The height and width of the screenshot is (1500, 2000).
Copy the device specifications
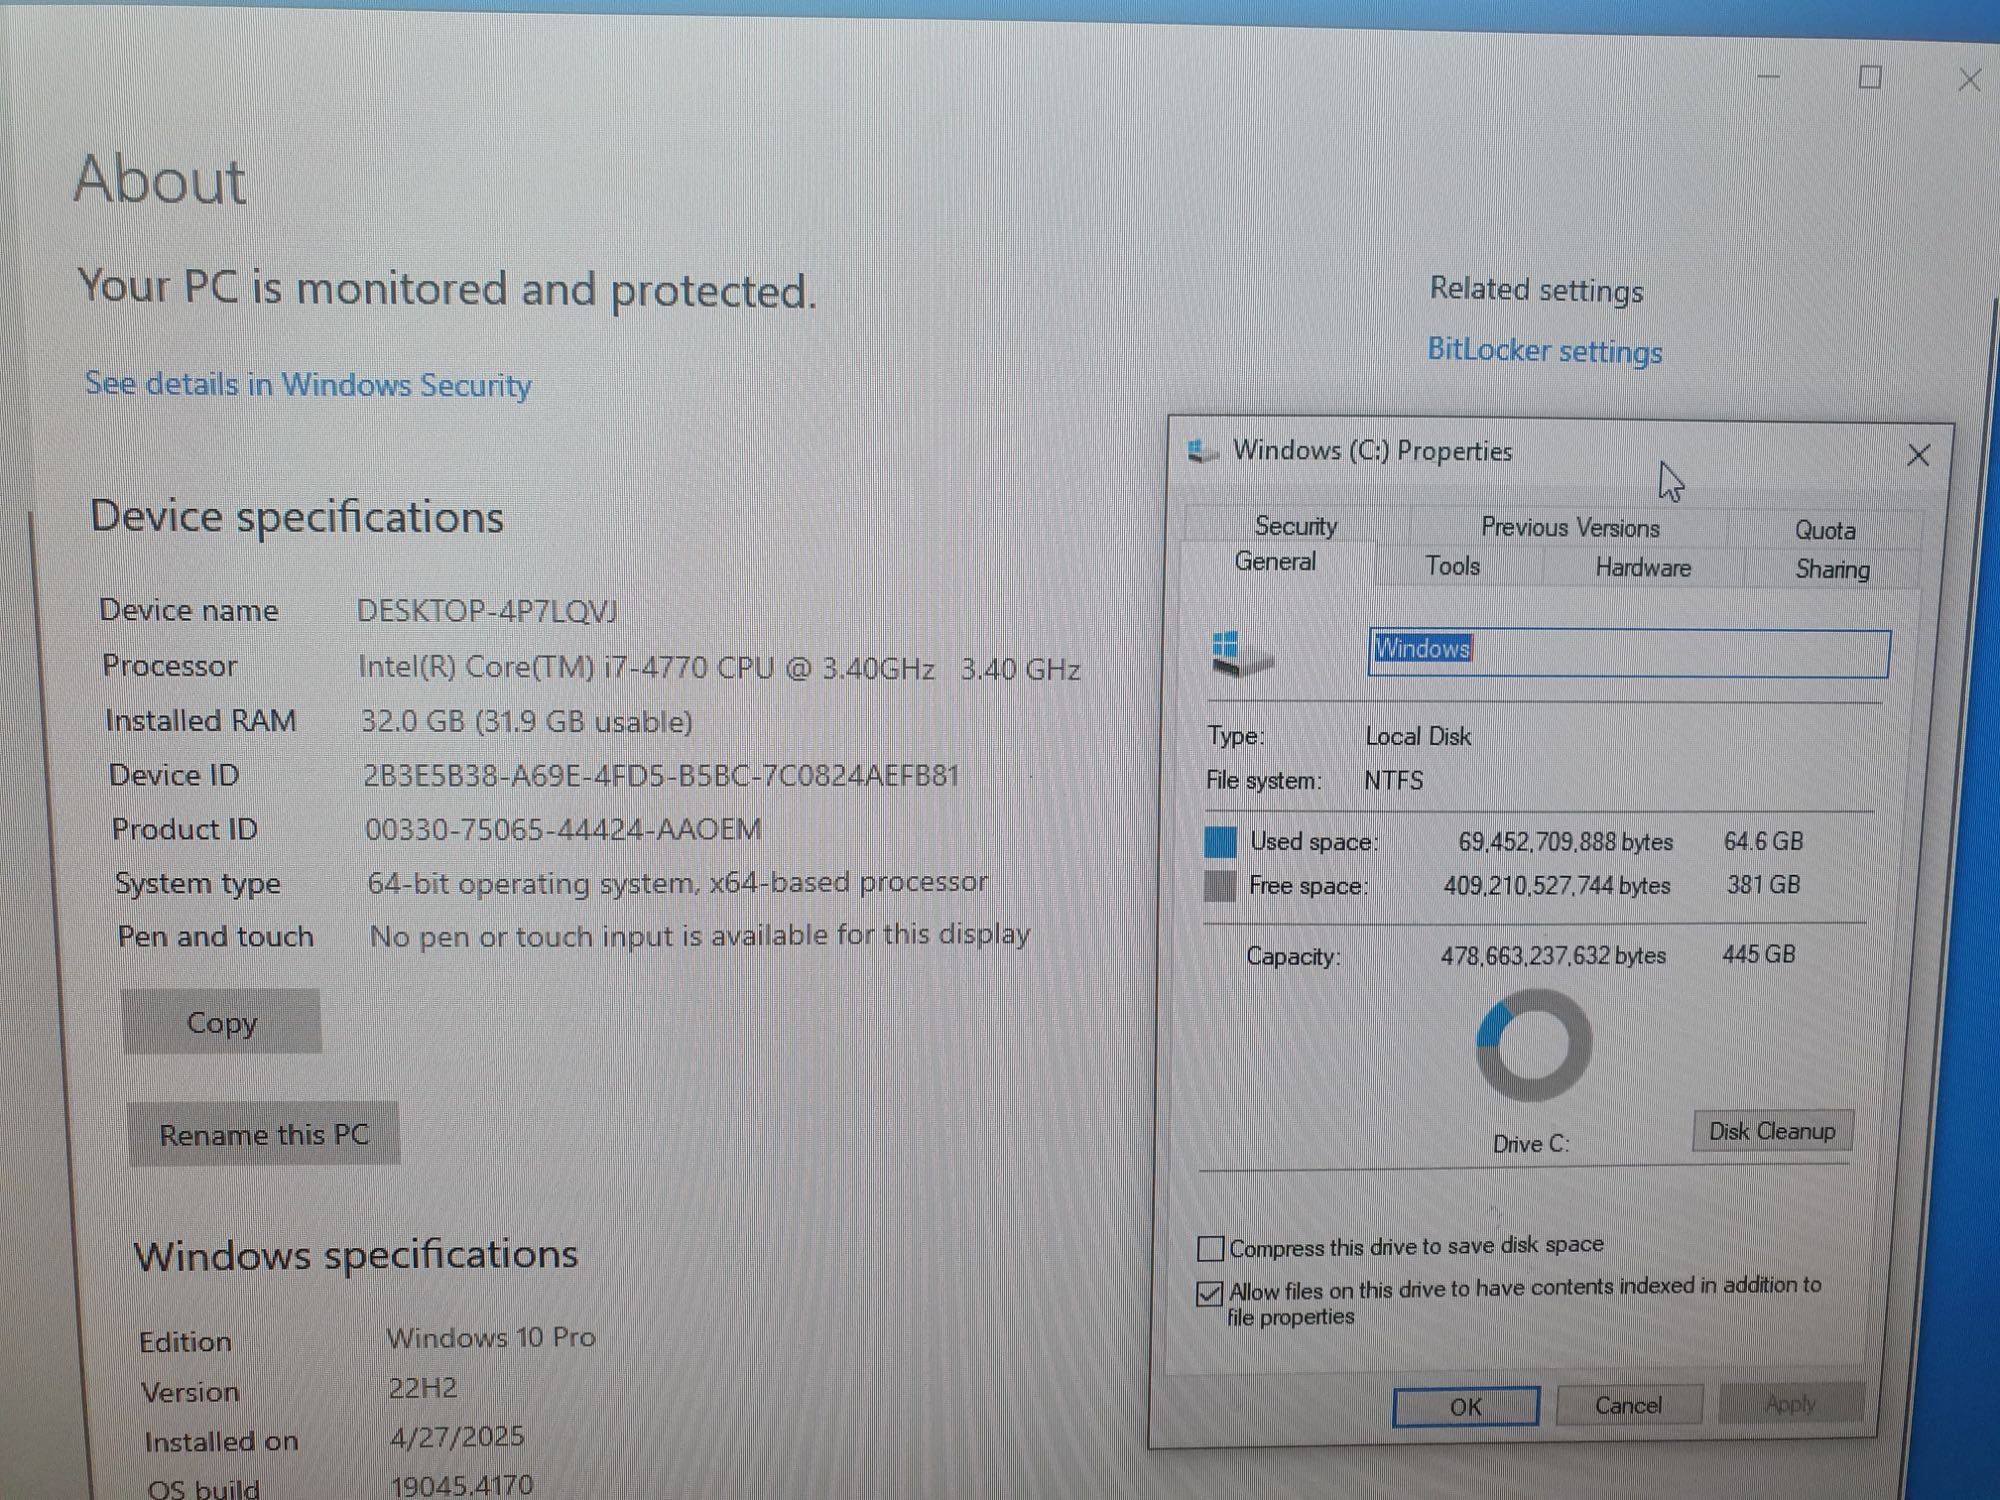[x=222, y=1022]
